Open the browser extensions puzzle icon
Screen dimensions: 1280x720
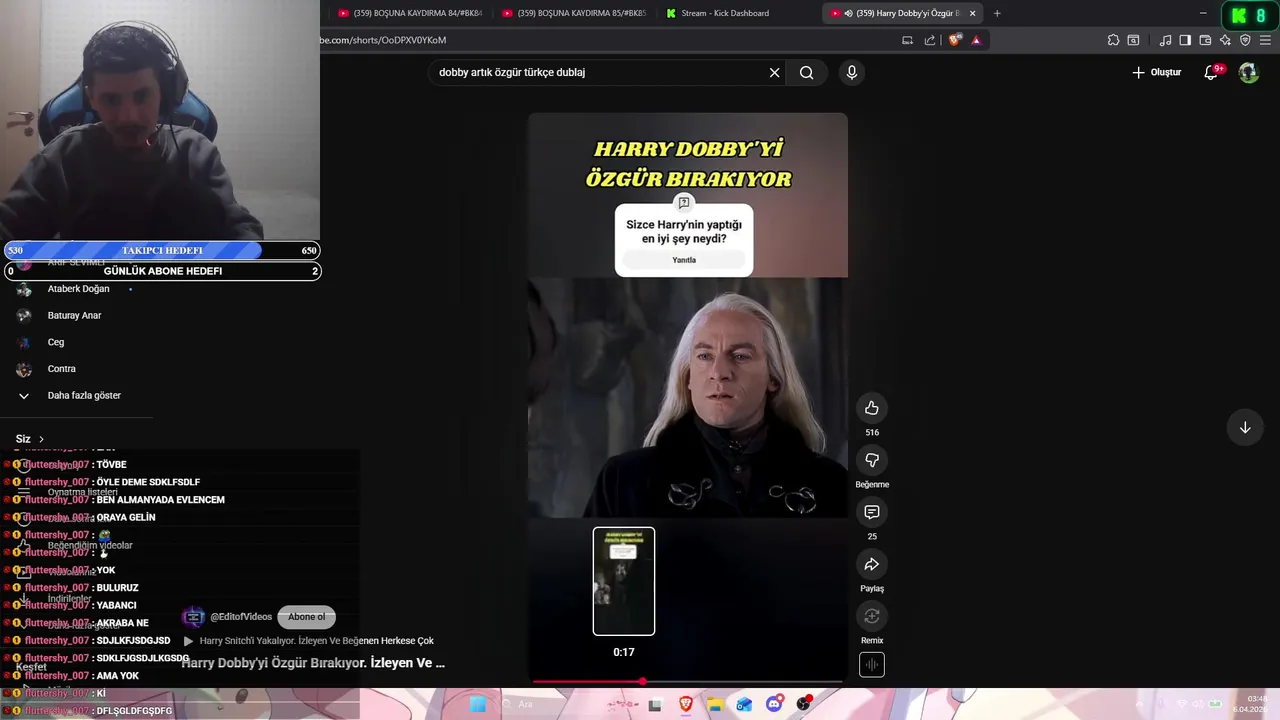(x=1113, y=40)
